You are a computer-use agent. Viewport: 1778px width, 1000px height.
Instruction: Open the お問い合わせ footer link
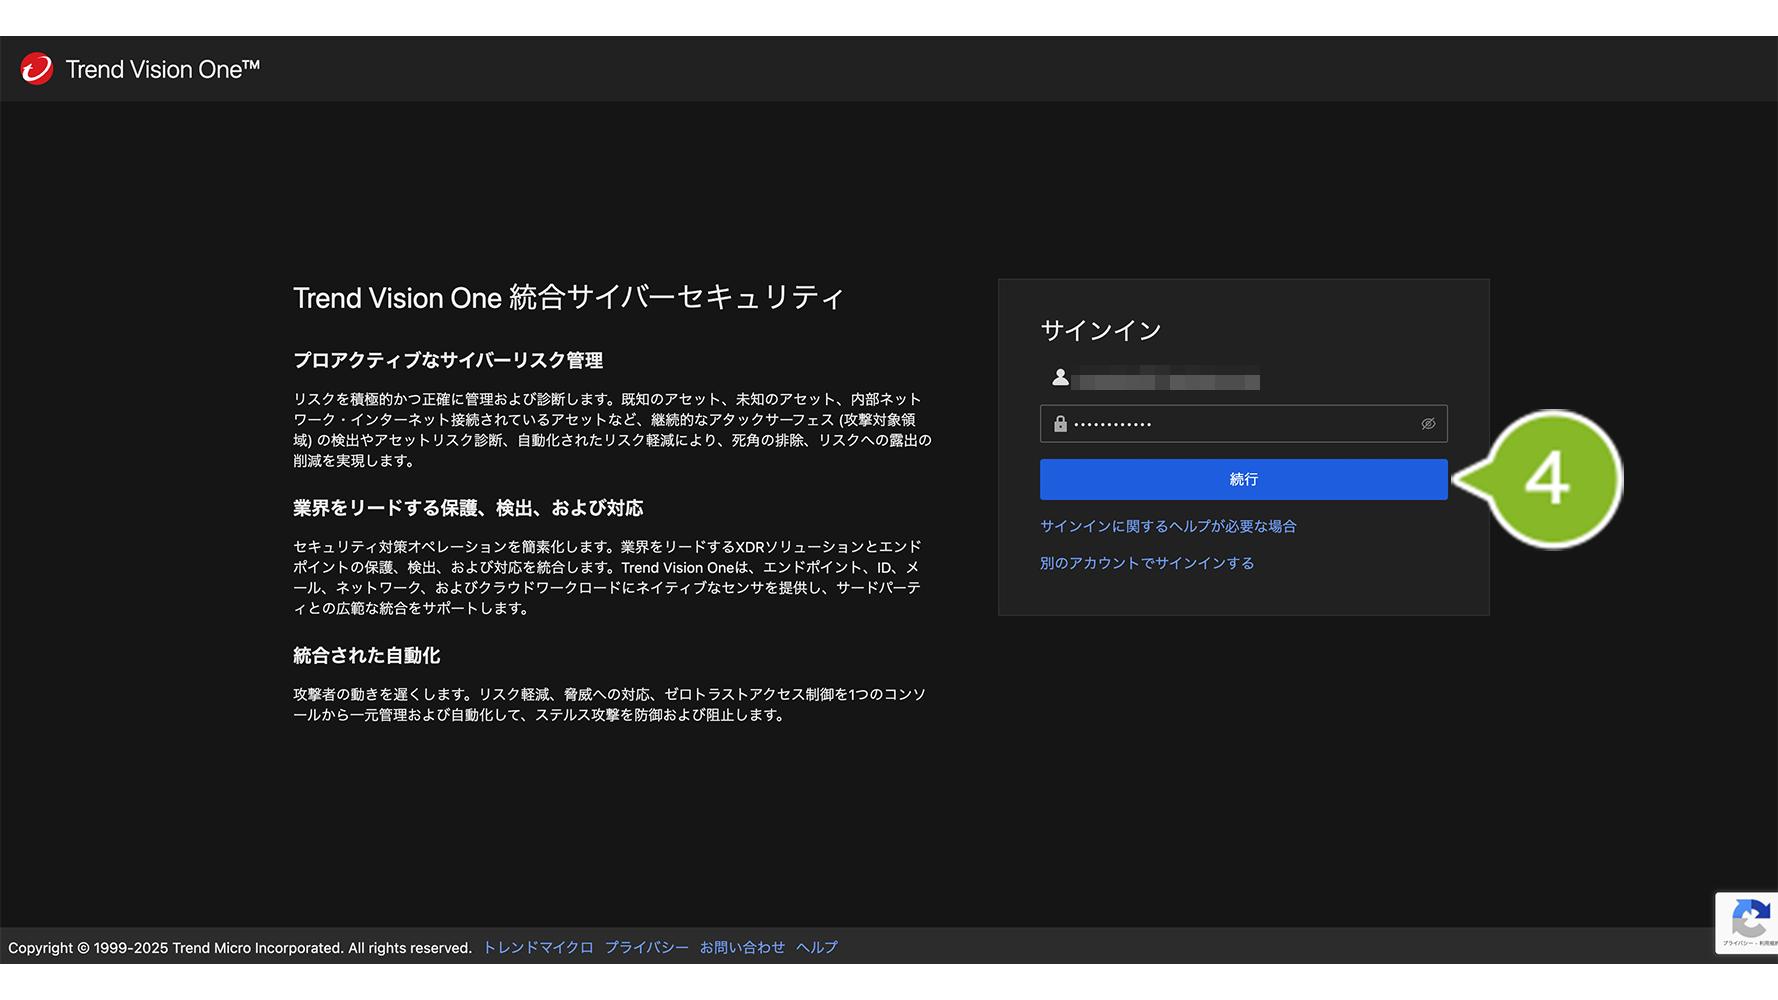[x=742, y=947]
